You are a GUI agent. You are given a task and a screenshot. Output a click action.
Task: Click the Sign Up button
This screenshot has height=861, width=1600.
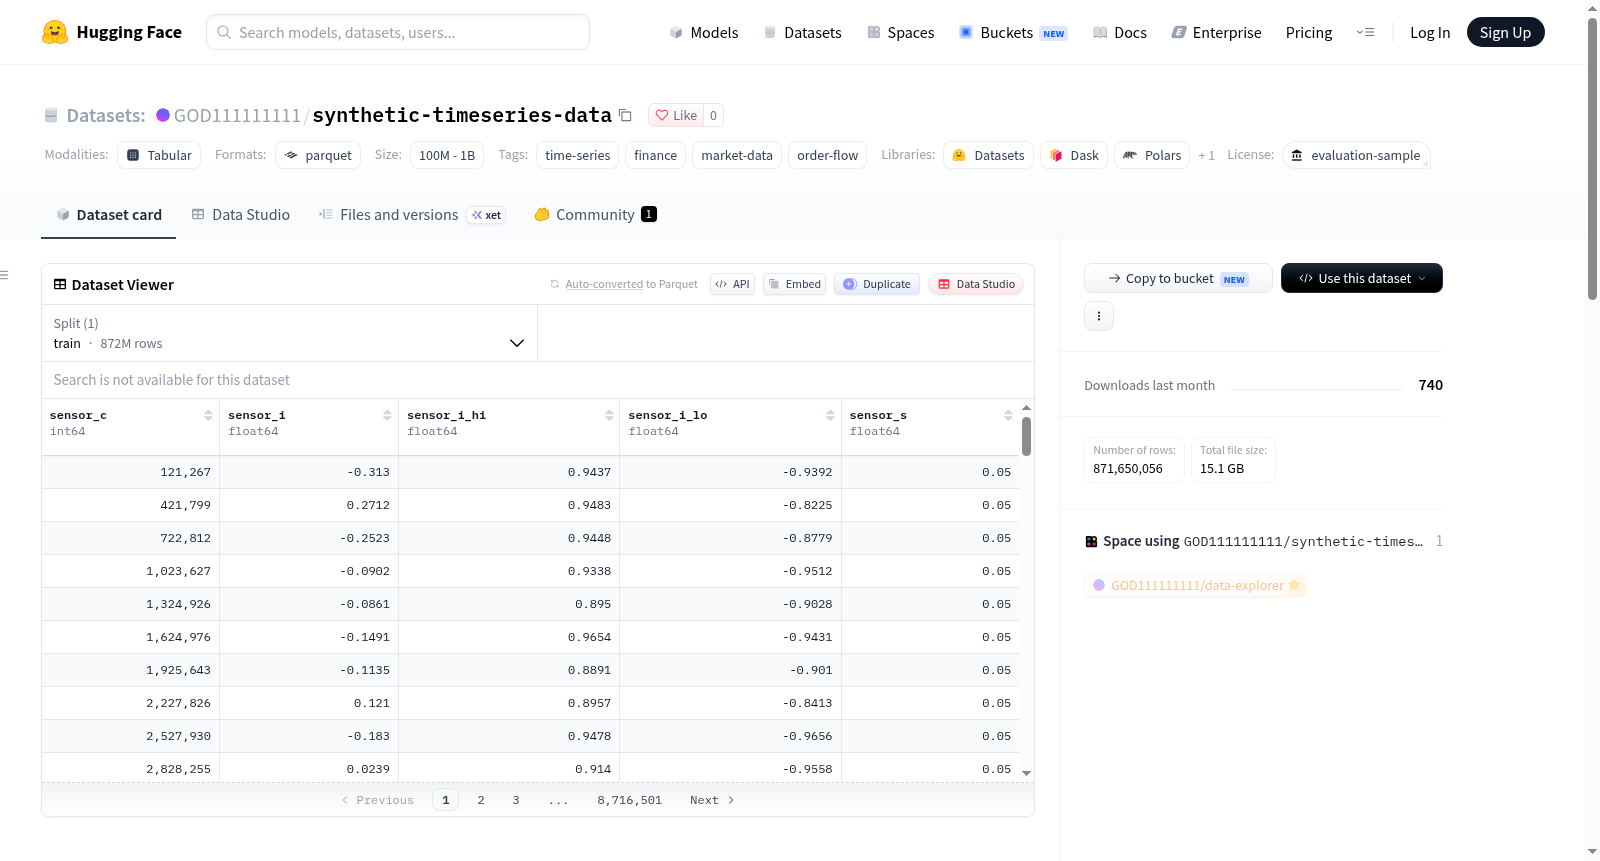[1505, 32]
